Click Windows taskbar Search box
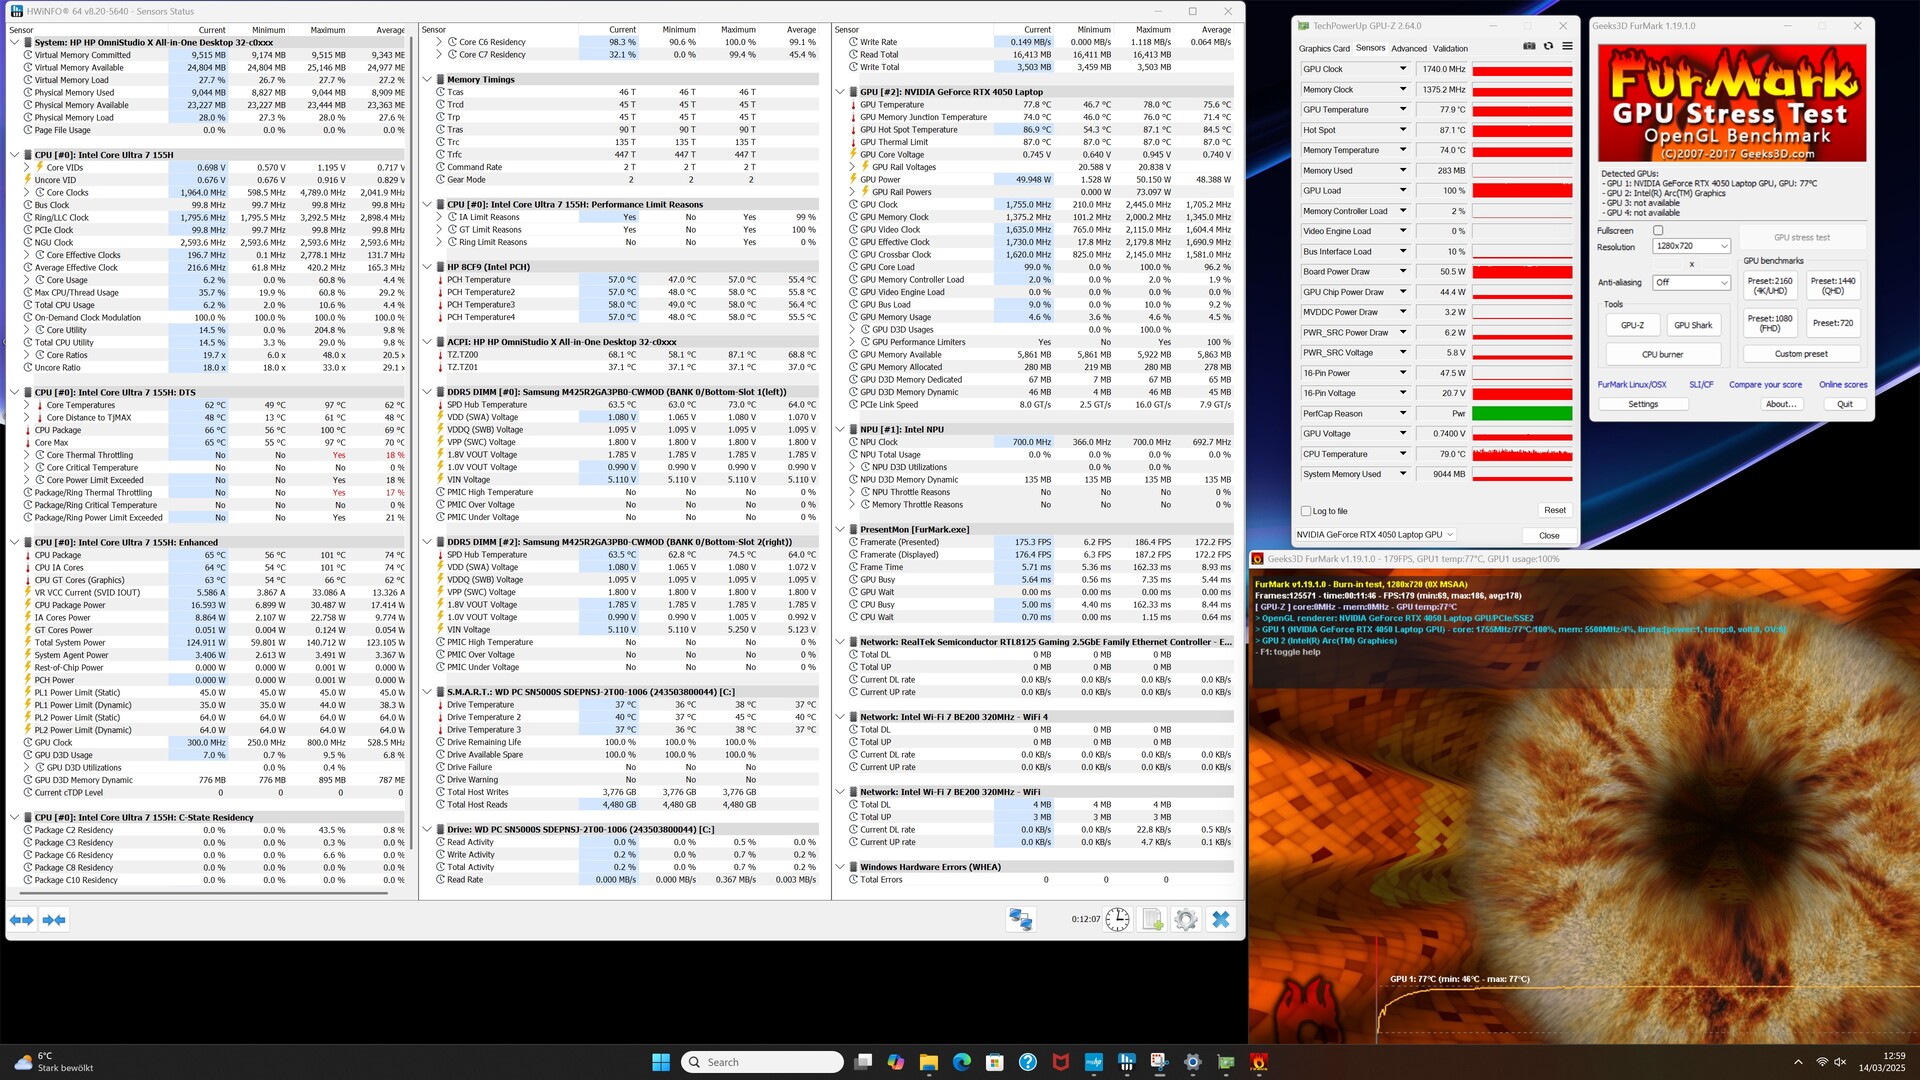This screenshot has width=1920, height=1080. 763,1062
